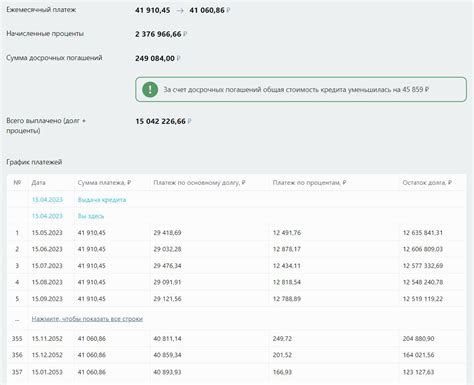Select the '№' column header
The width and height of the screenshot is (474, 385).
[17, 182]
